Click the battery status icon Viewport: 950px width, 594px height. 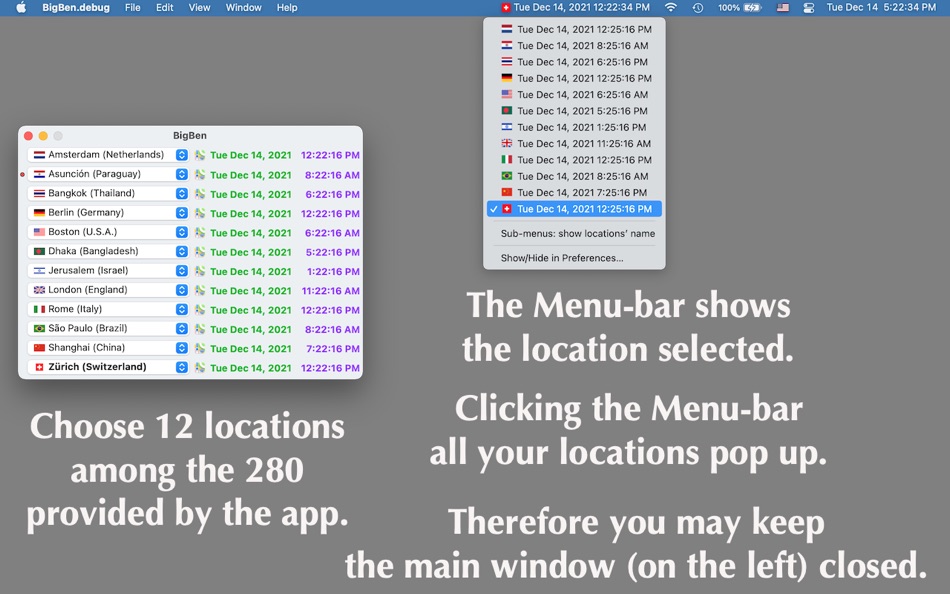(x=739, y=8)
